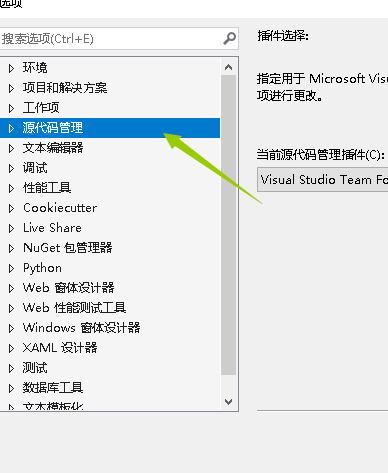Expand the 源代码管理 node arrow
The height and width of the screenshot is (473, 388).
[x=11, y=128]
